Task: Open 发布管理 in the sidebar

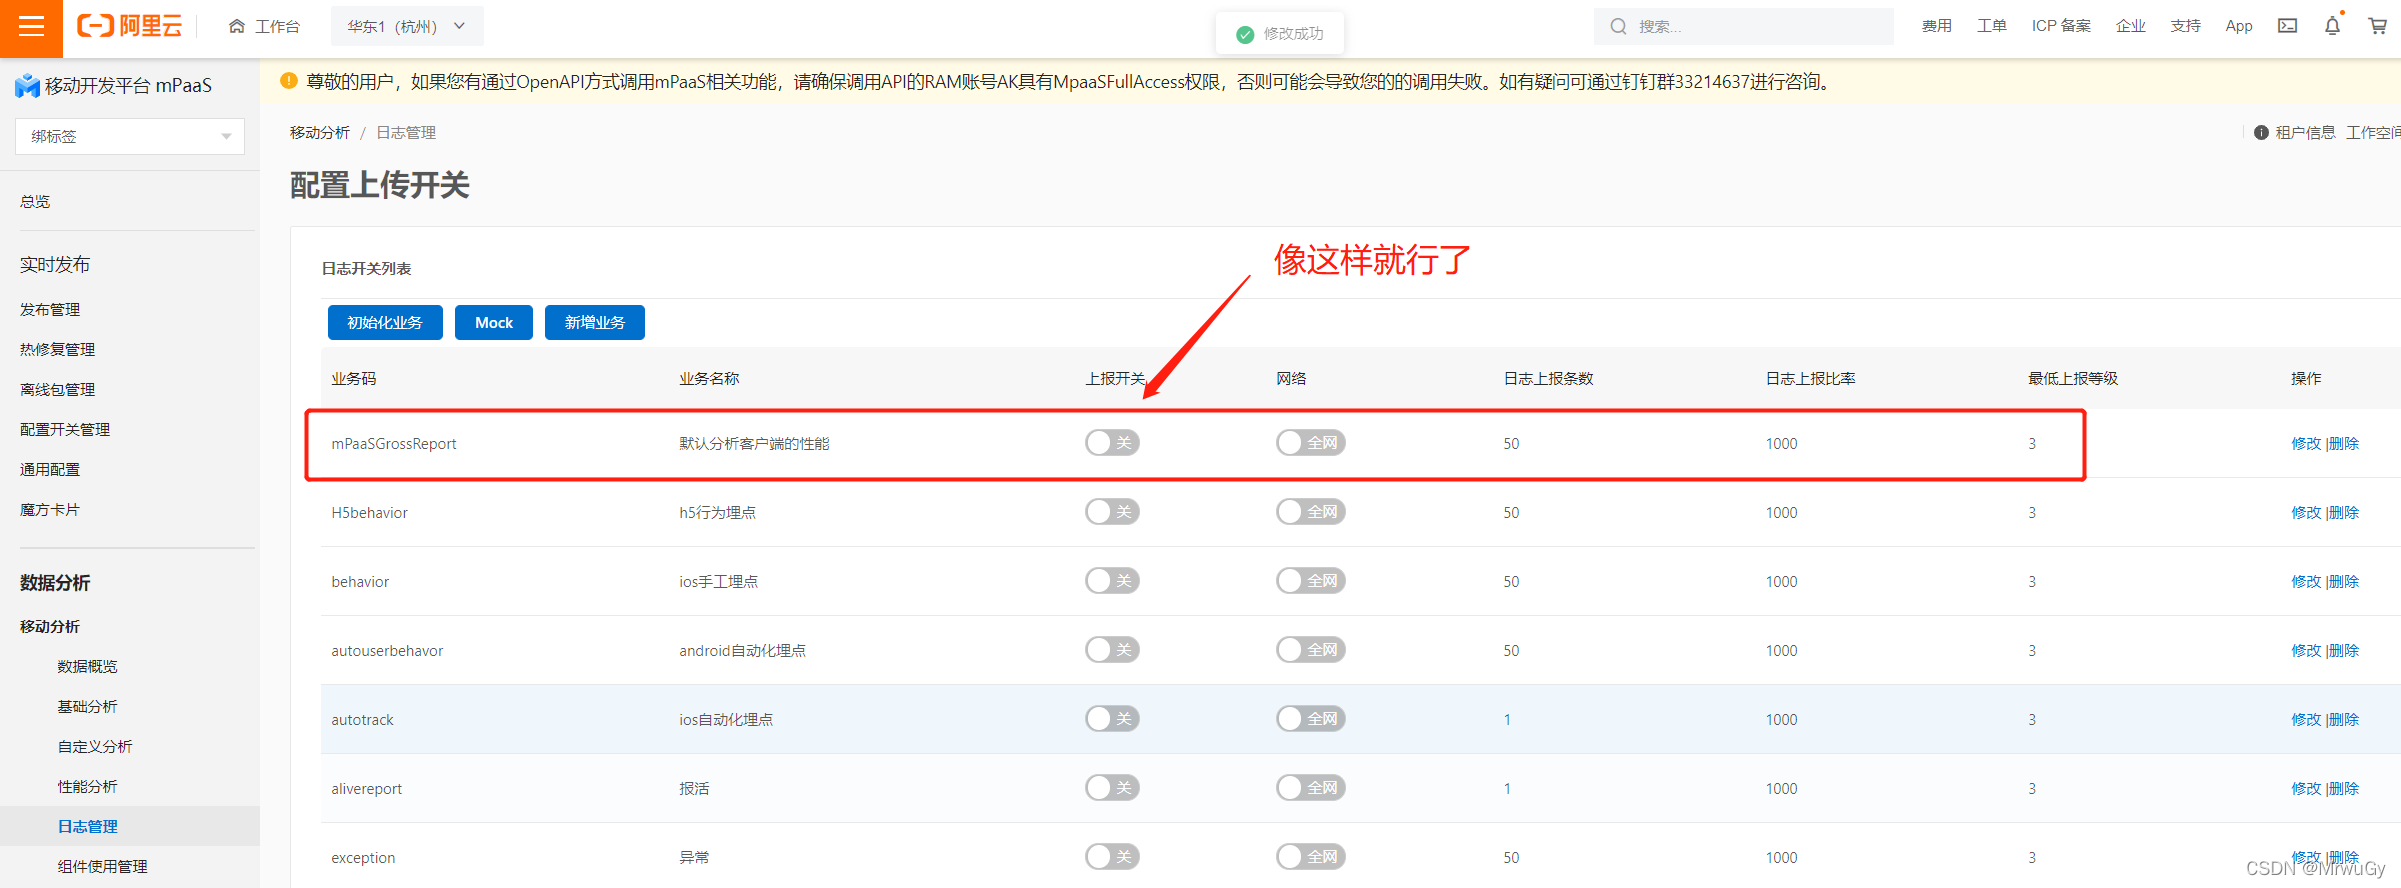Action: click(x=50, y=310)
